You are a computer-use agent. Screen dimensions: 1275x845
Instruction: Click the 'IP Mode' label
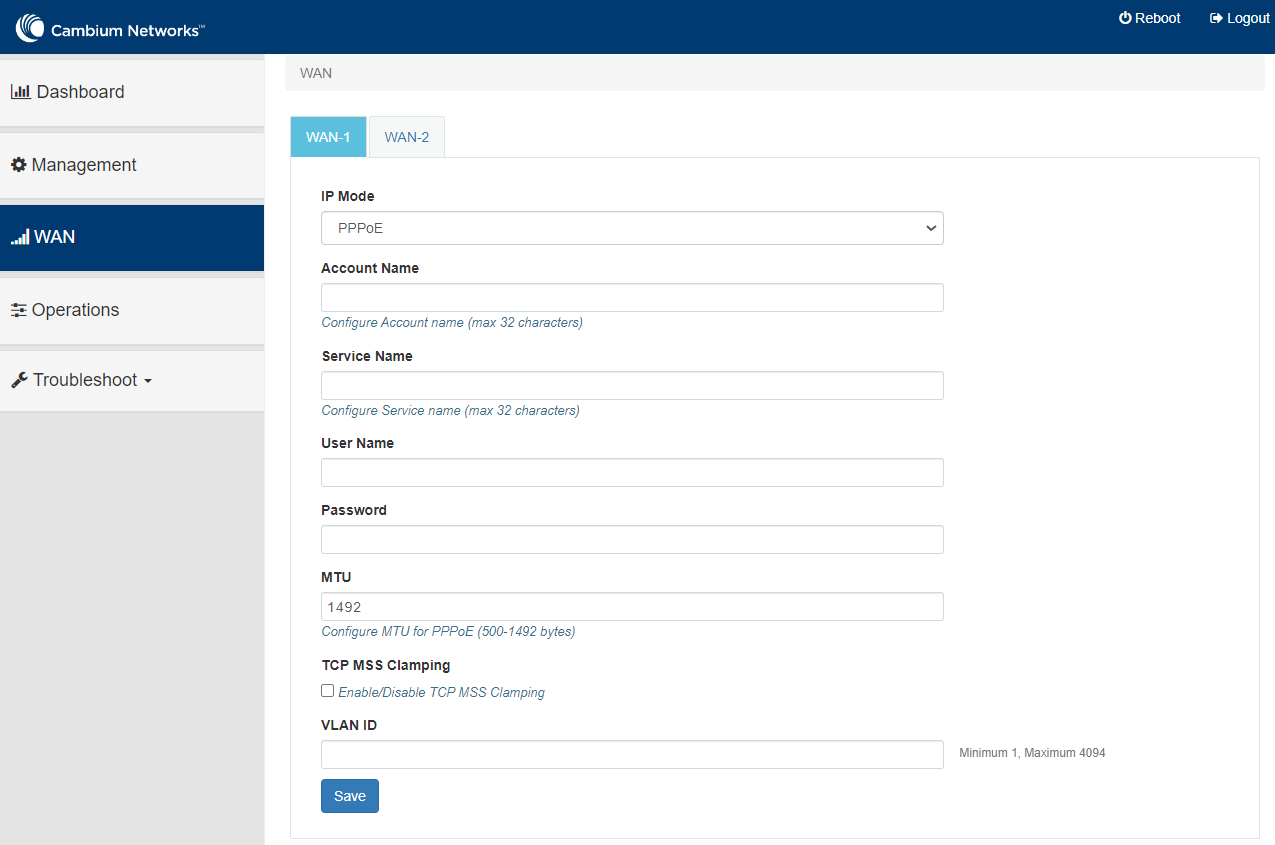tap(348, 196)
